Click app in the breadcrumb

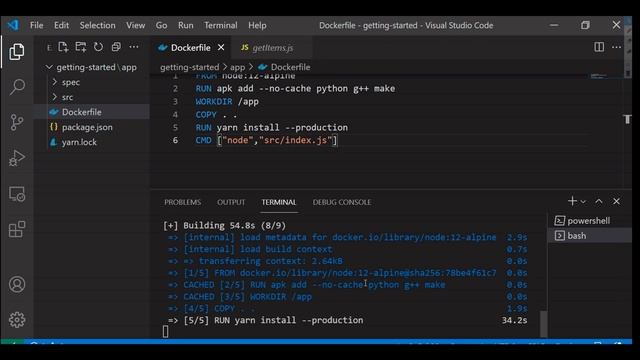[x=238, y=67]
